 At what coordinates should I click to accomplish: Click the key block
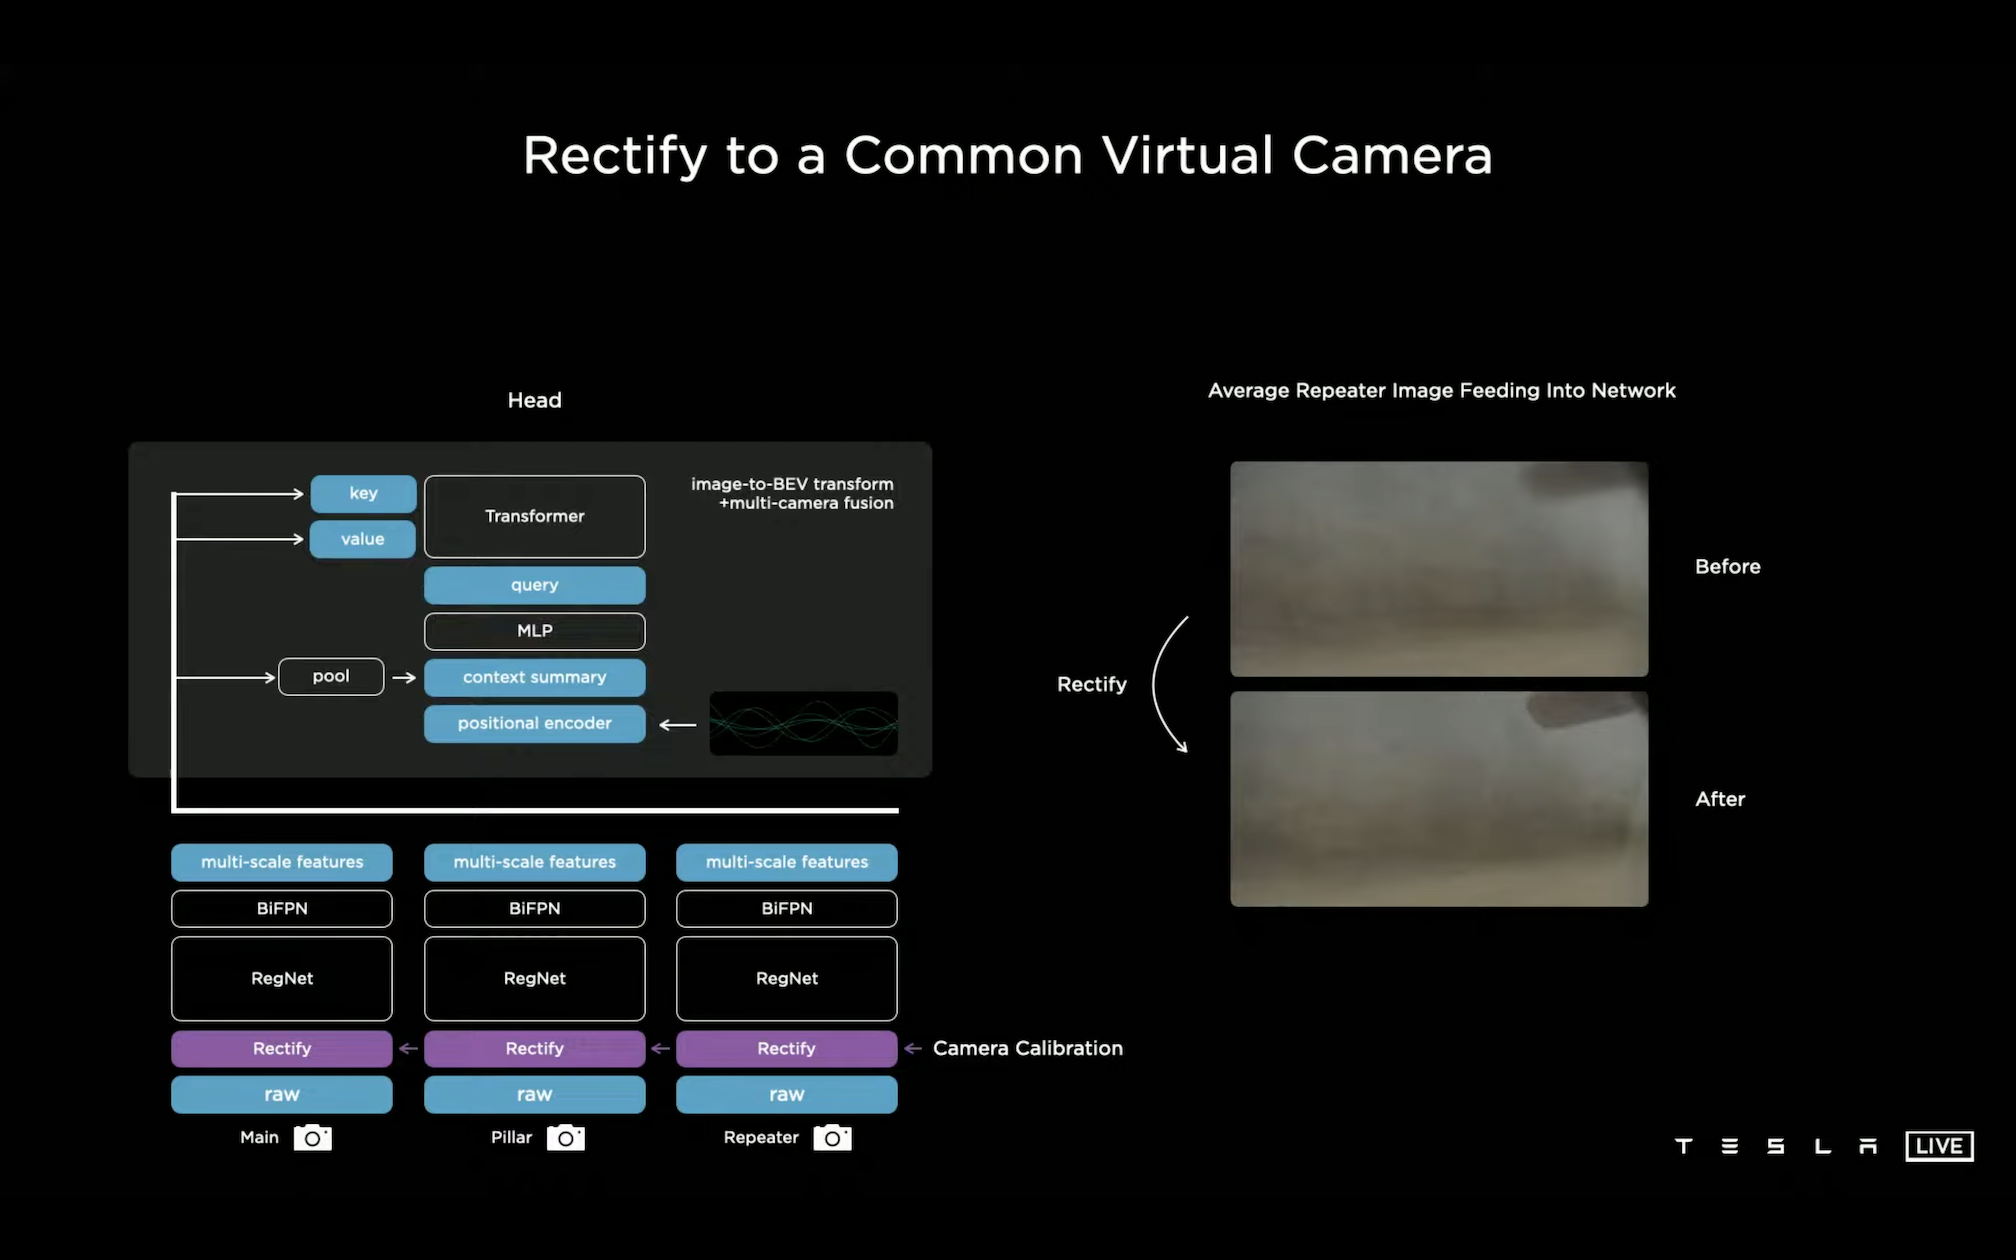[x=363, y=493]
